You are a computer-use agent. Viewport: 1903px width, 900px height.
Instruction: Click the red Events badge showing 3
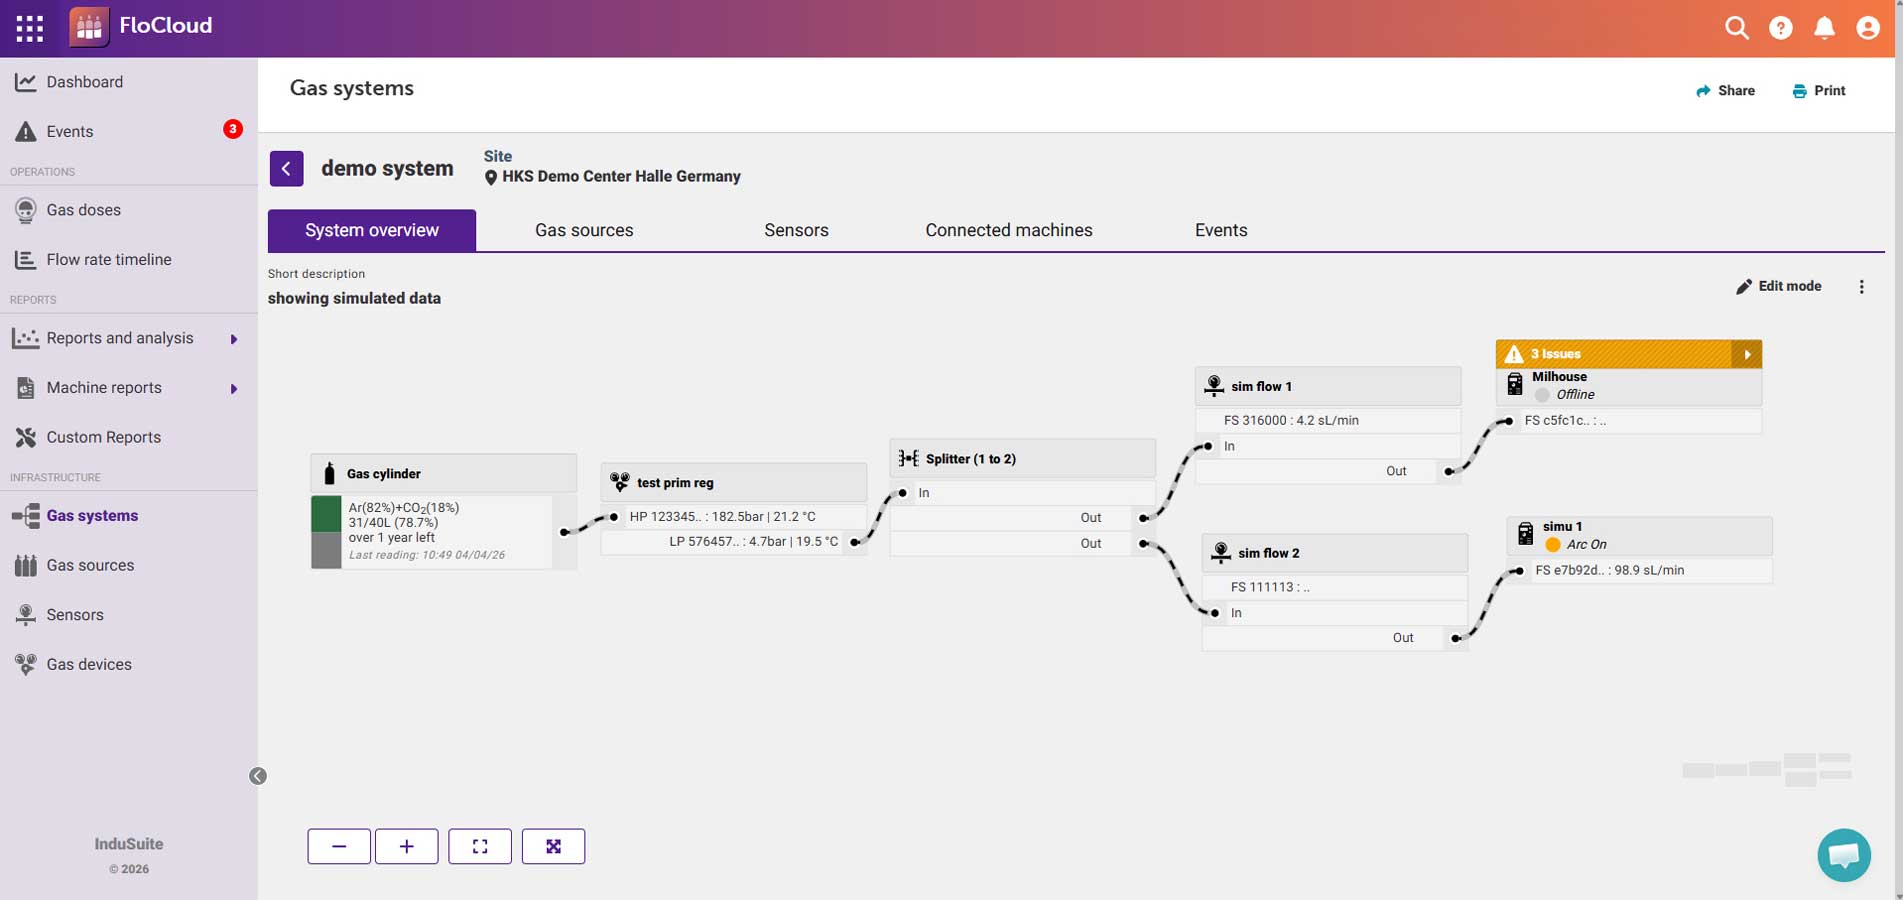(232, 129)
